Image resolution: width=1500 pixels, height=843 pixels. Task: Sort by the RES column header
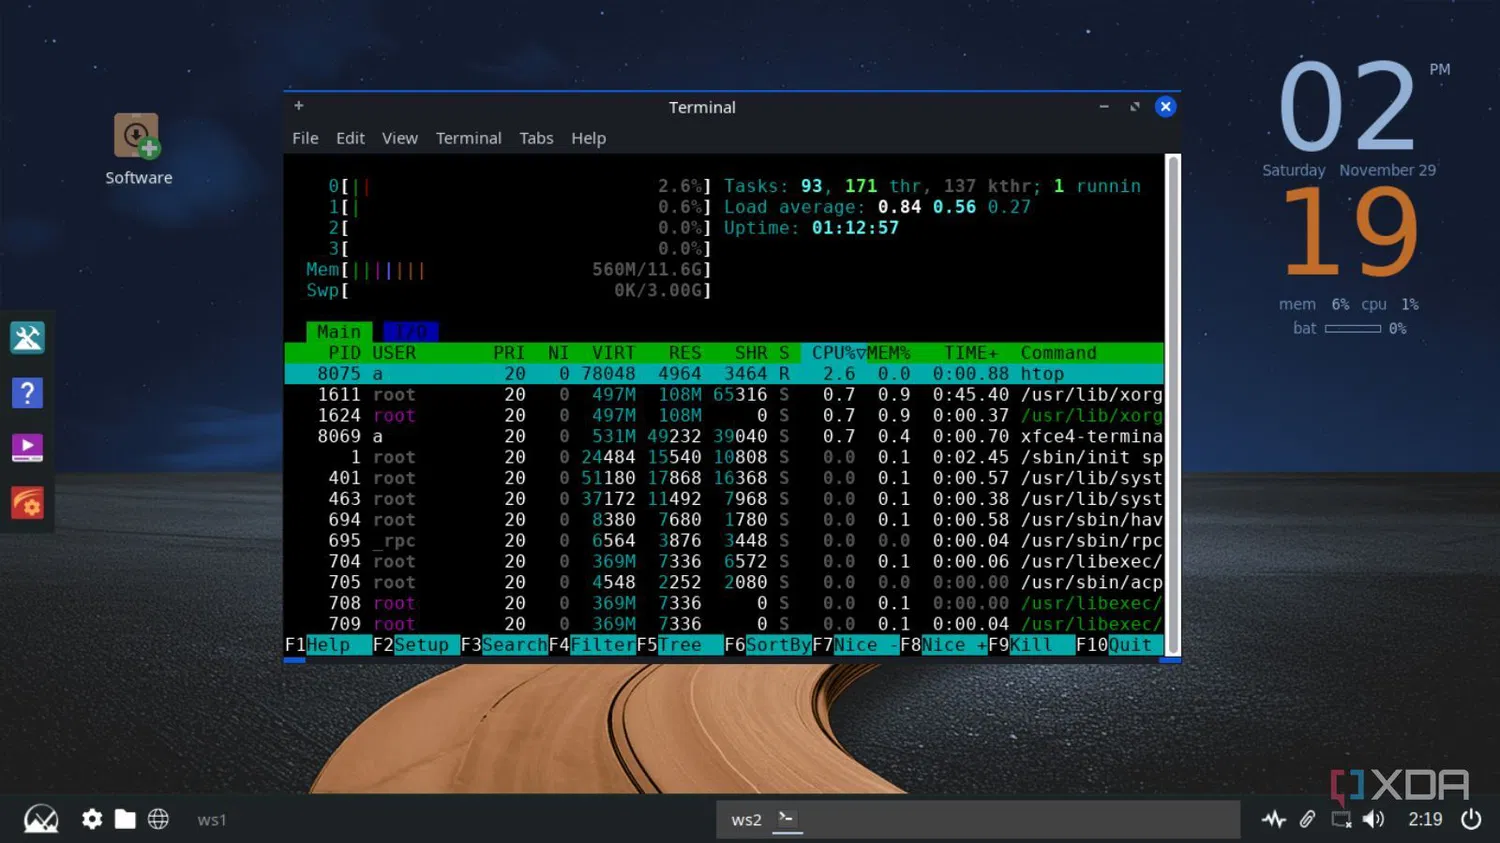(x=685, y=353)
